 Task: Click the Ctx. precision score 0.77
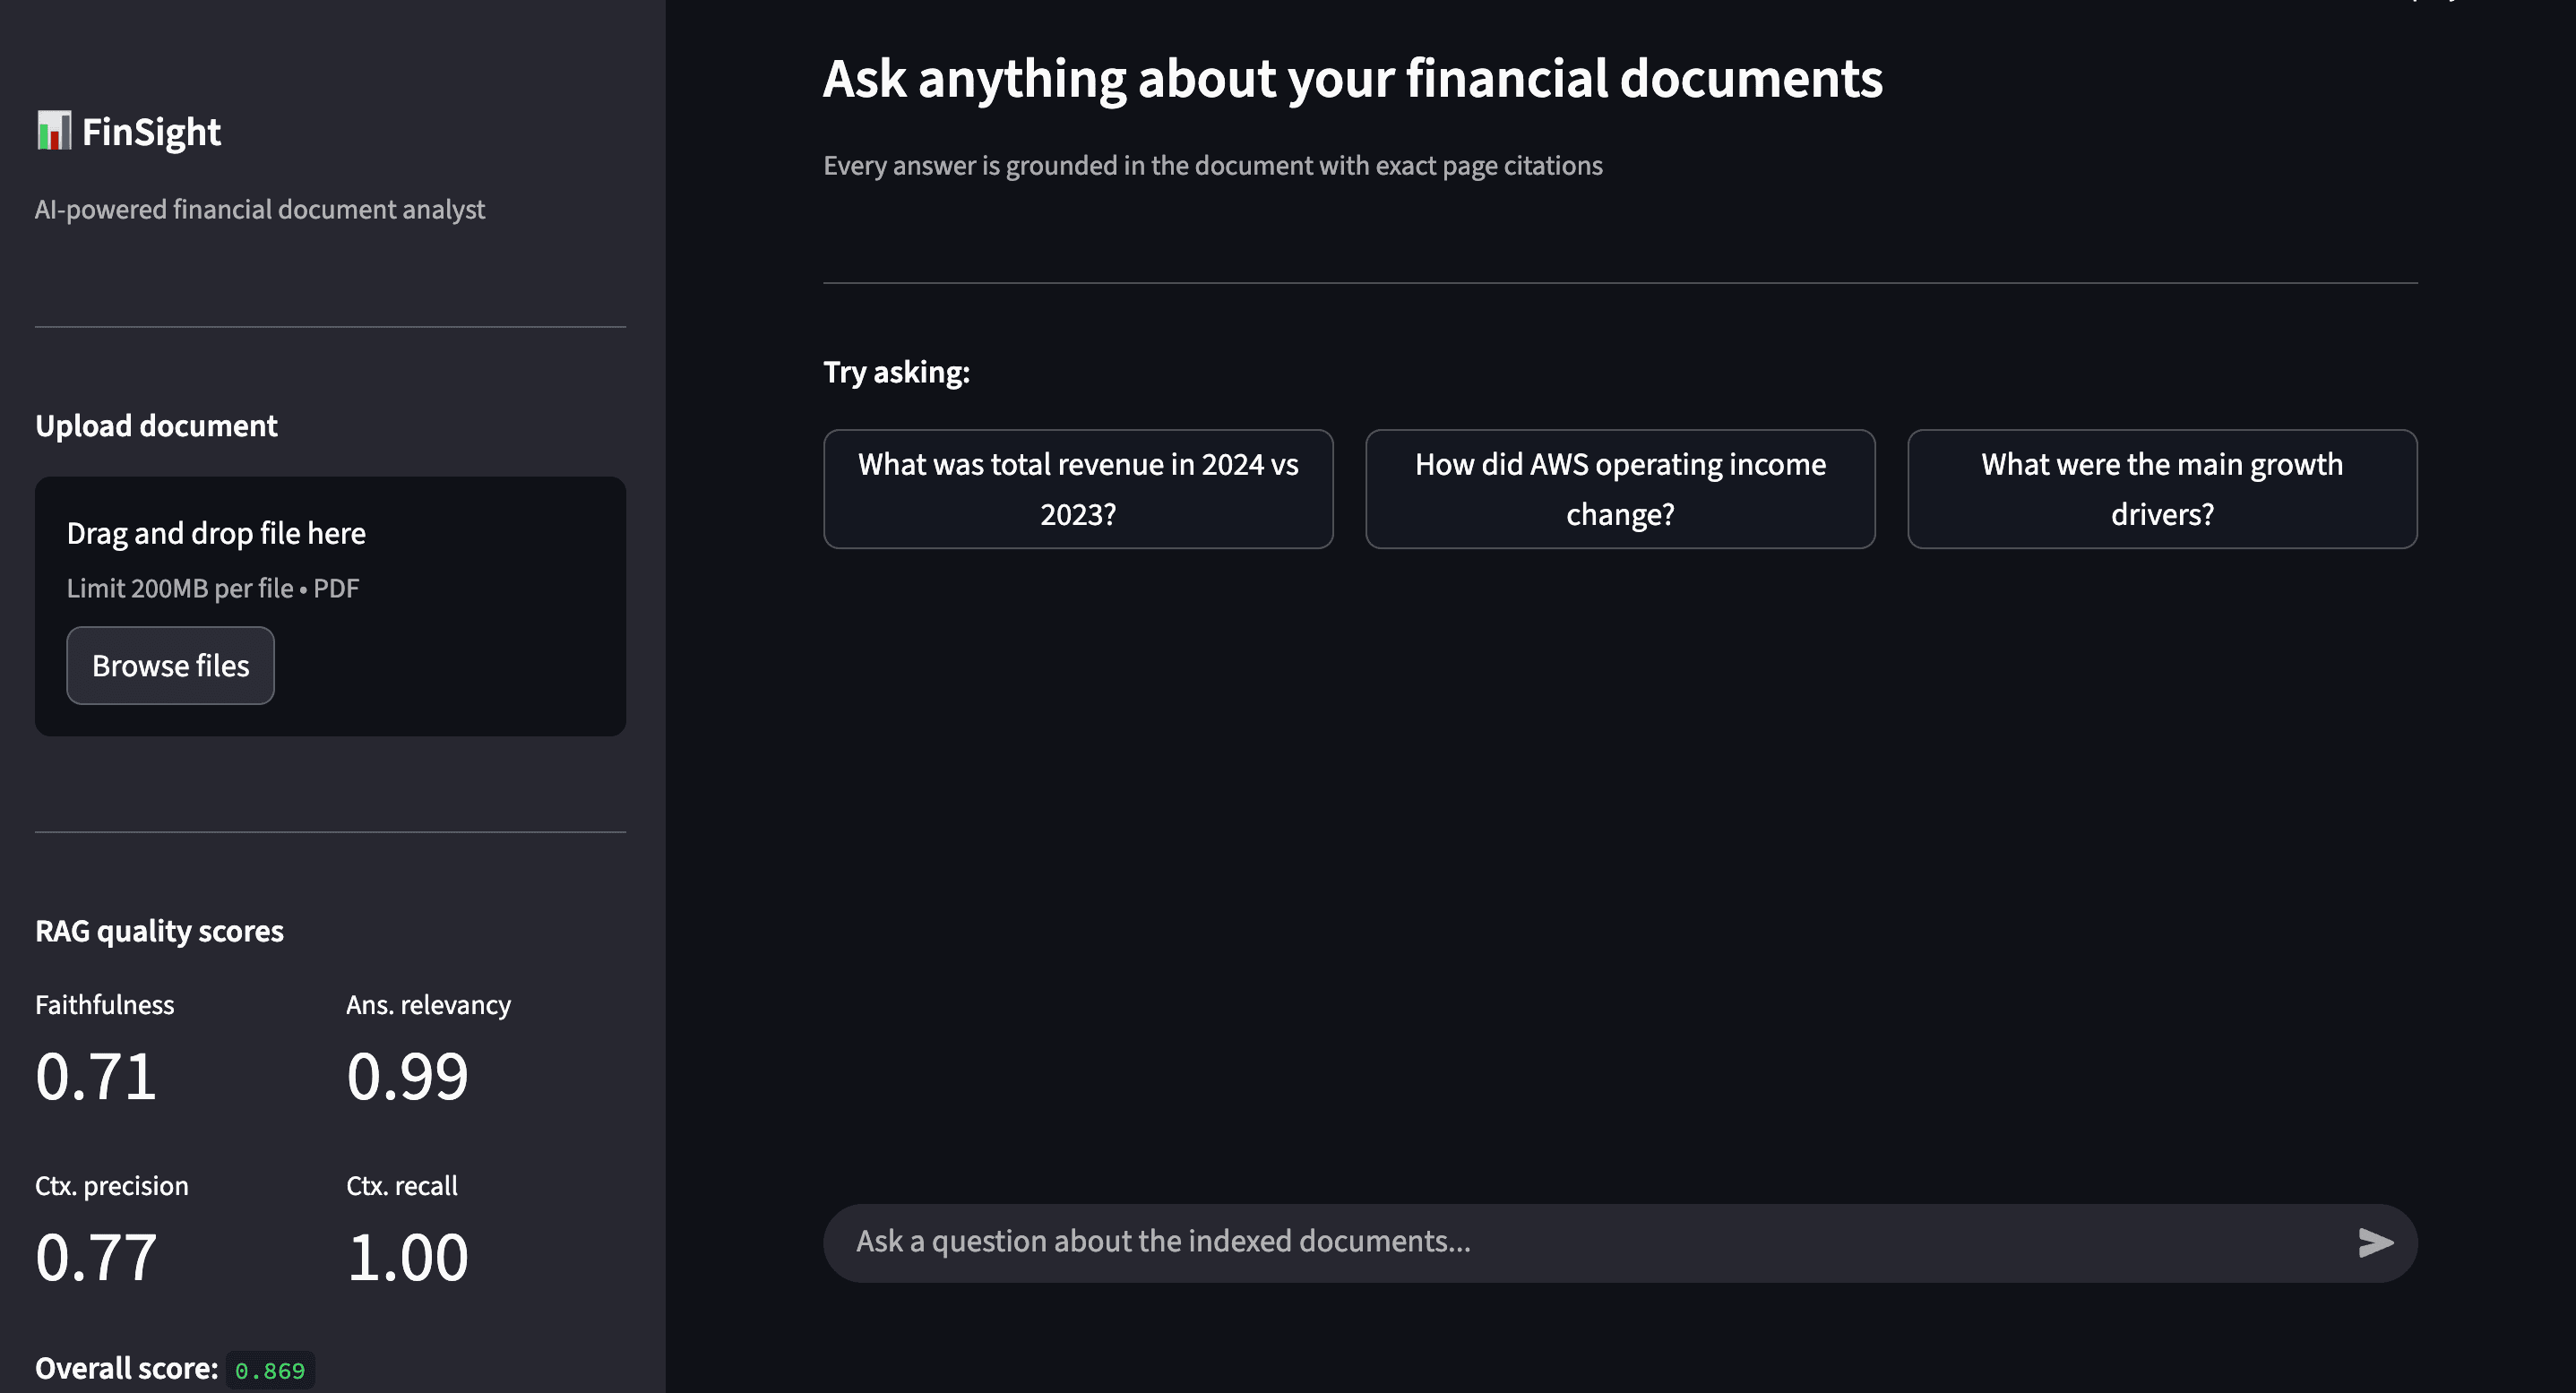pyautogui.click(x=96, y=1257)
